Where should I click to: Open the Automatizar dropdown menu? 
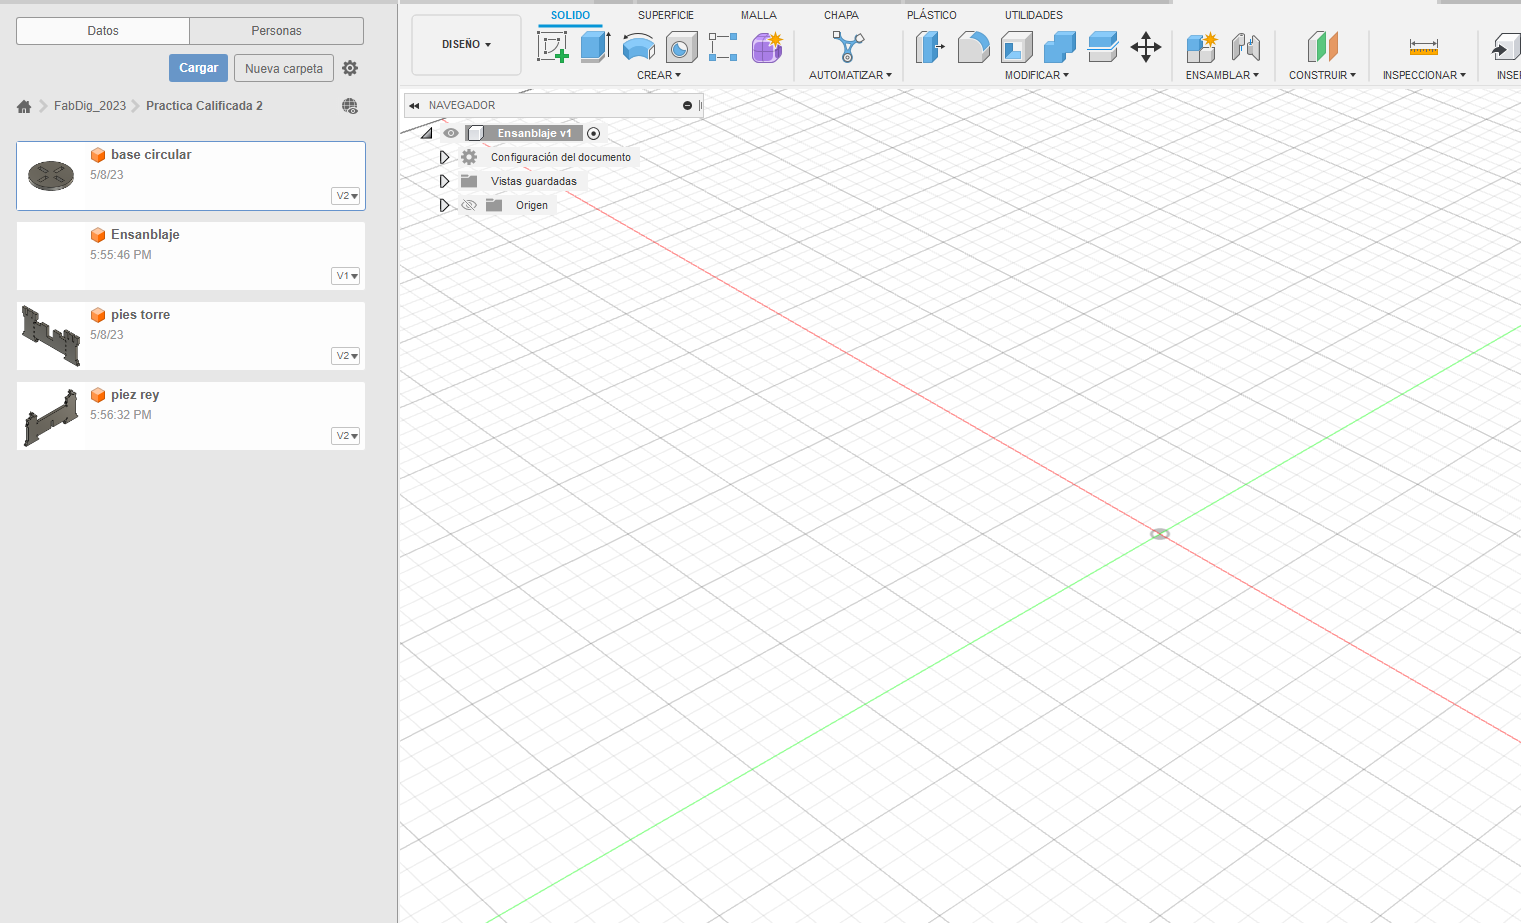[850, 75]
